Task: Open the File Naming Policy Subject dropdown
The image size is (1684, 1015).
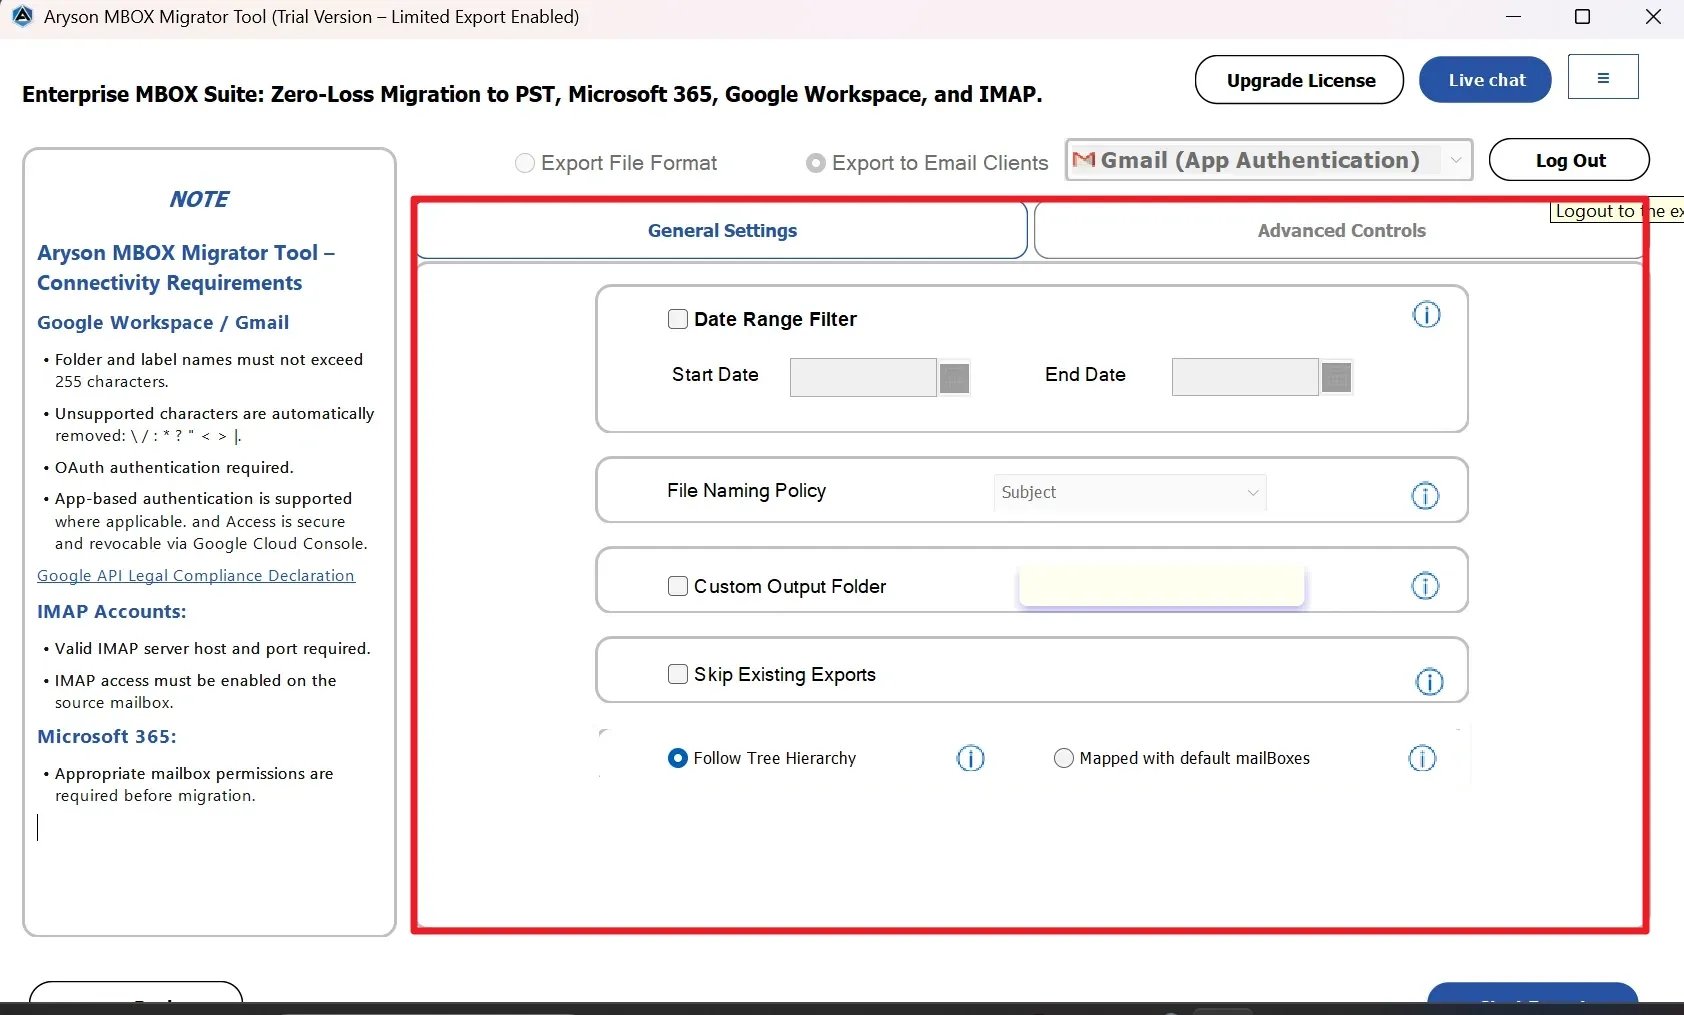Action: pyautogui.click(x=1130, y=492)
